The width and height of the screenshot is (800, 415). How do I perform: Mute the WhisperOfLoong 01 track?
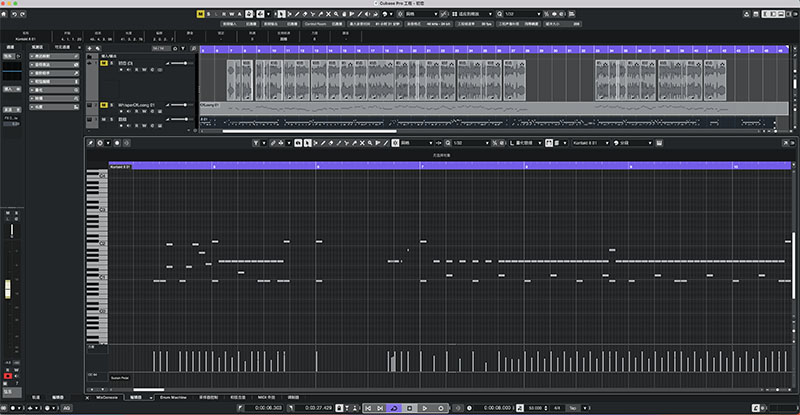coord(104,105)
